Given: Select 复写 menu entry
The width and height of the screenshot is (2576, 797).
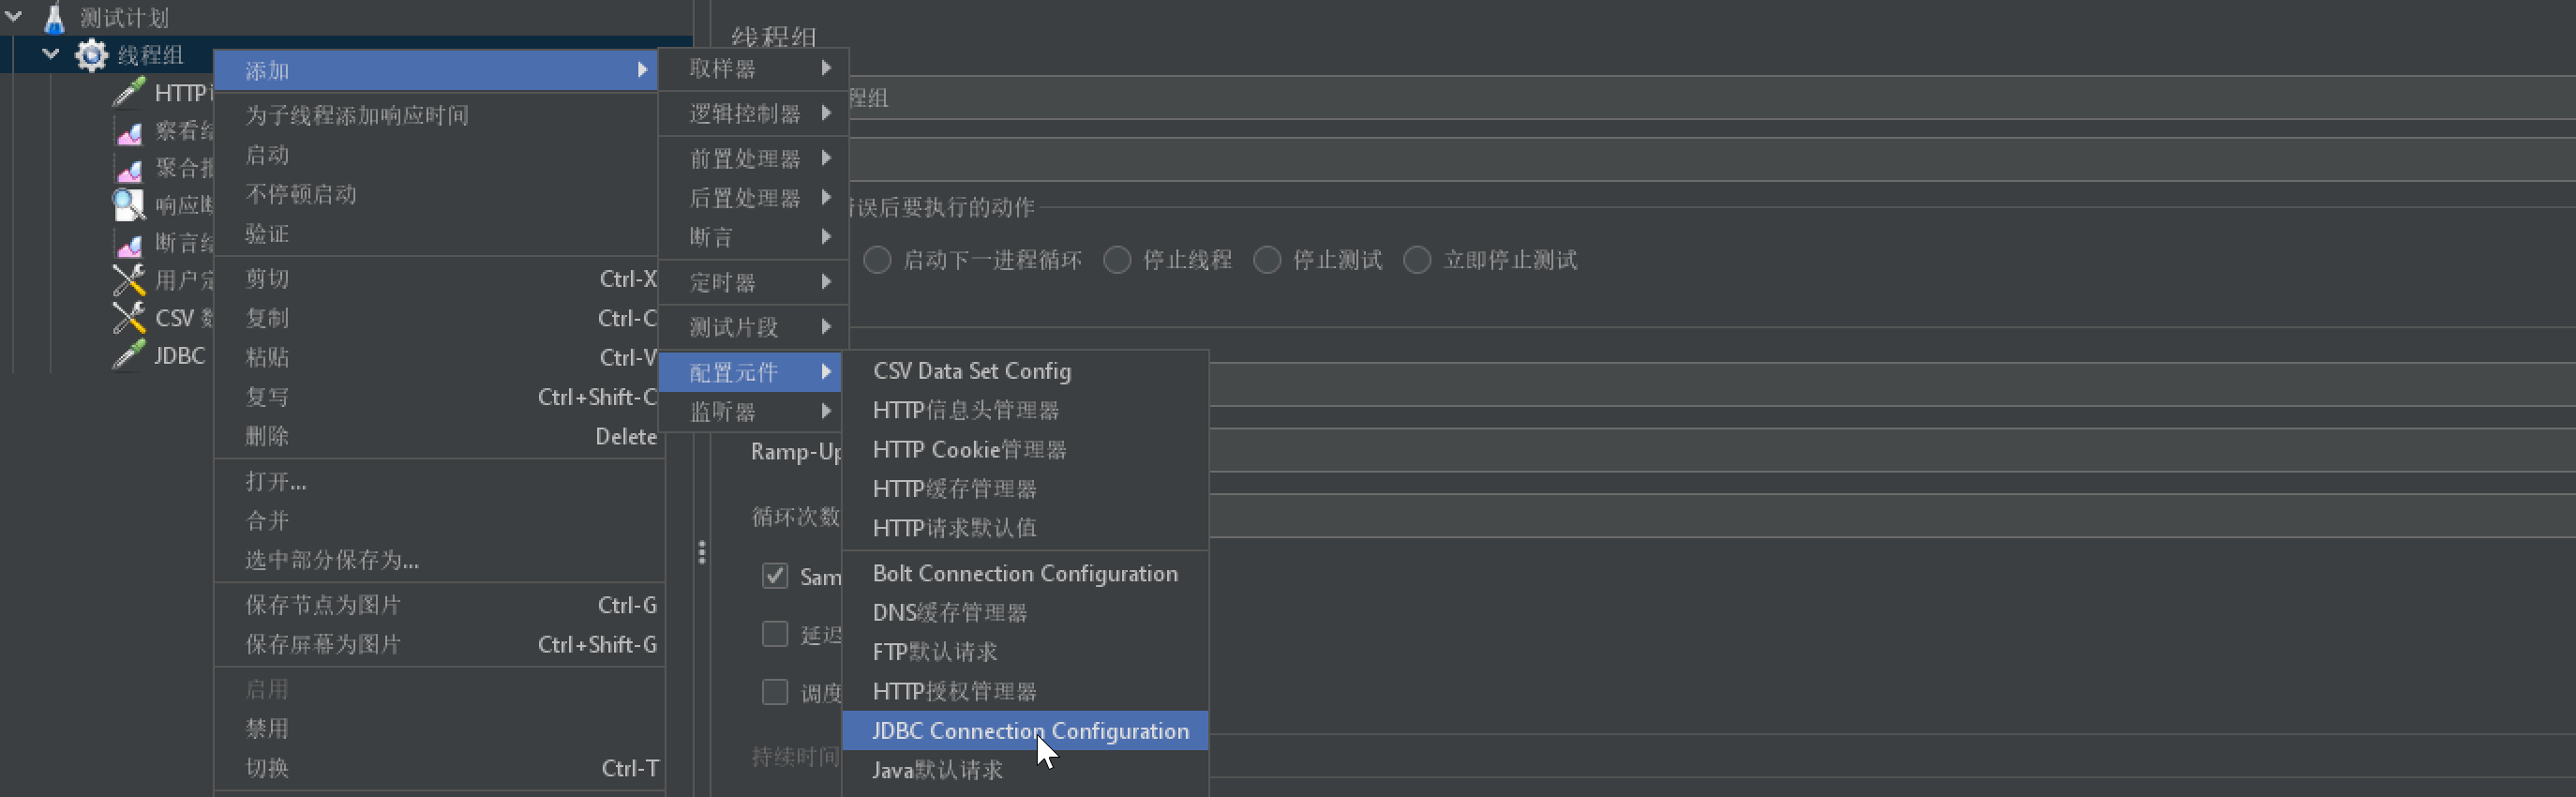Looking at the screenshot, I should [x=438, y=397].
